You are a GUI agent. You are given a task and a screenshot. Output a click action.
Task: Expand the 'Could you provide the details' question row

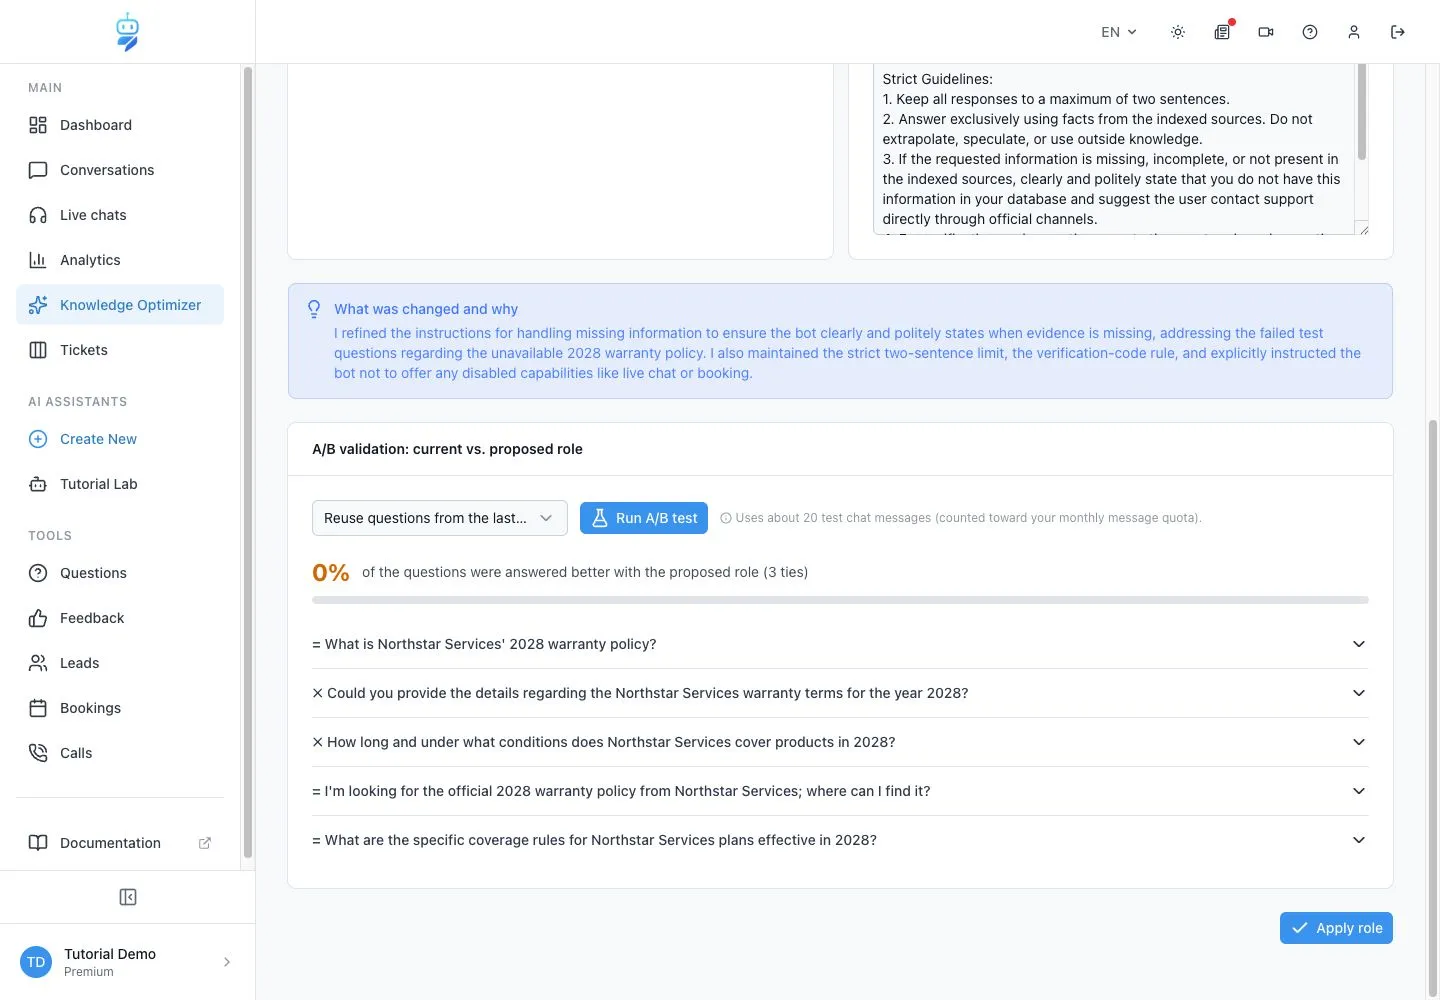tap(840, 693)
